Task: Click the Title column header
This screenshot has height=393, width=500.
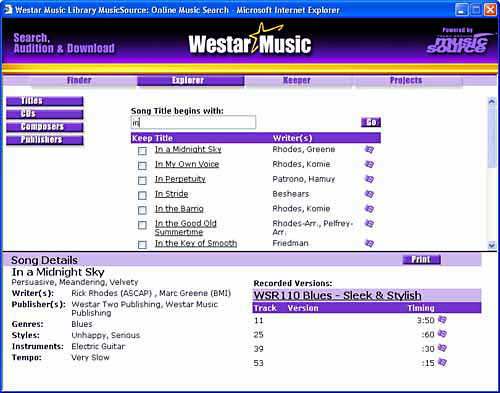Action: pos(163,138)
